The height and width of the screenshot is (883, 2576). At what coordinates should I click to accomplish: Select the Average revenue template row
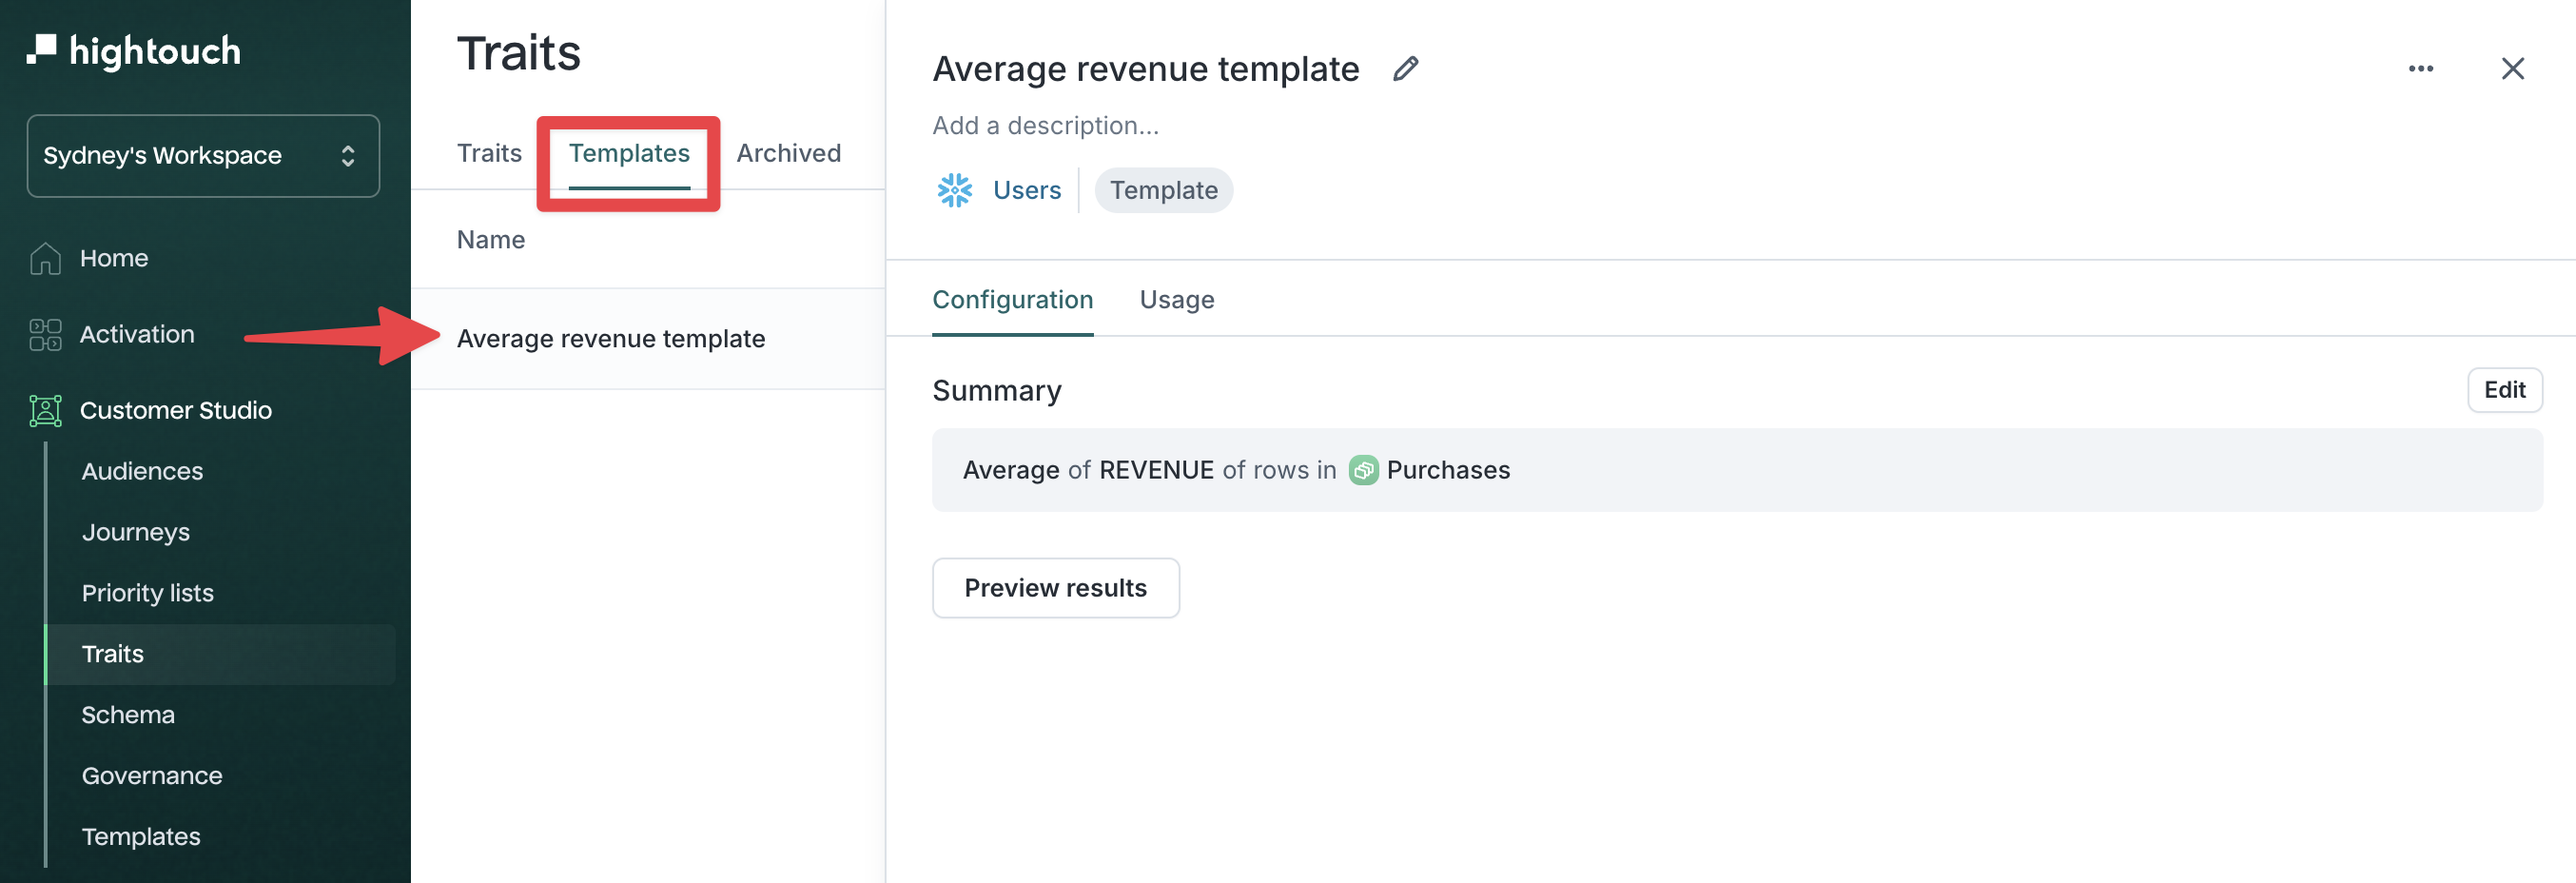click(611, 339)
